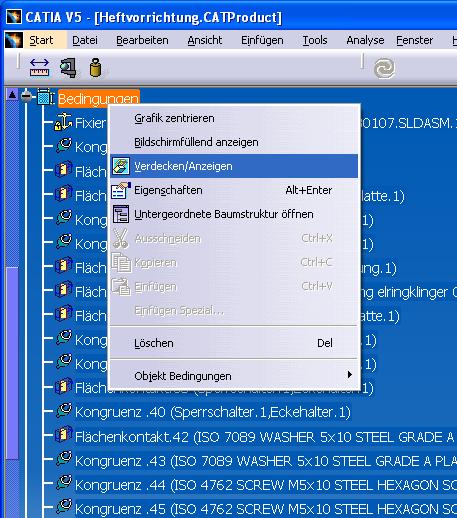The width and height of the screenshot is (457, 518).
Task: Click the Bedingungen node constraints icon
Action: (45, 97)
